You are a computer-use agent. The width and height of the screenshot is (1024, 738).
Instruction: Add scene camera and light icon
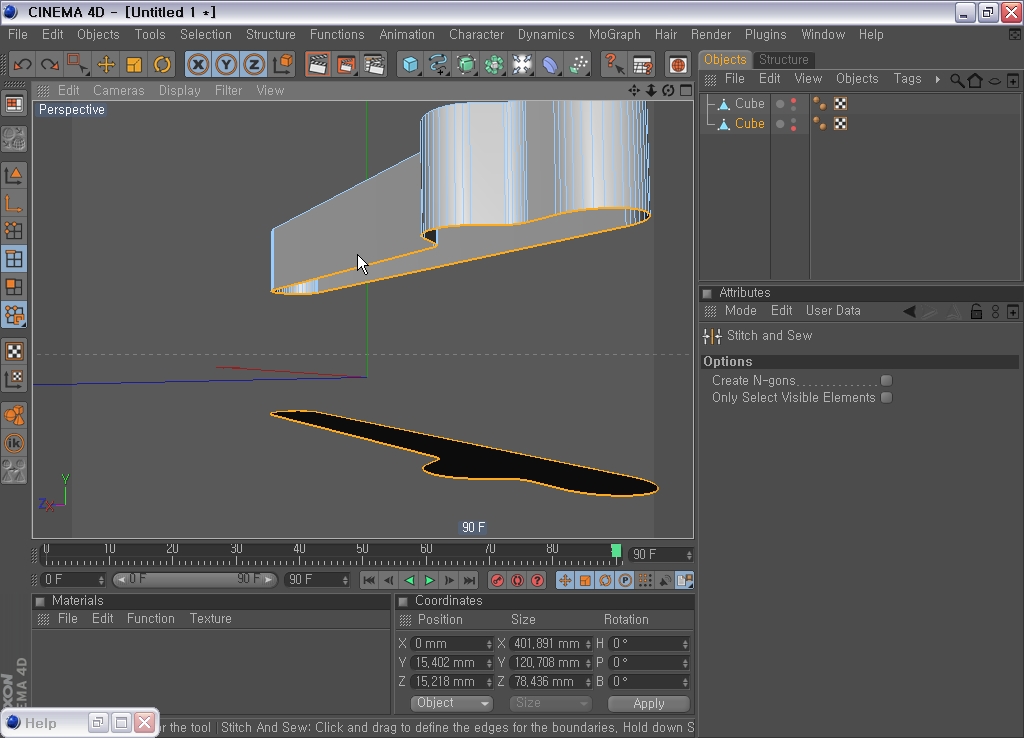522,64
